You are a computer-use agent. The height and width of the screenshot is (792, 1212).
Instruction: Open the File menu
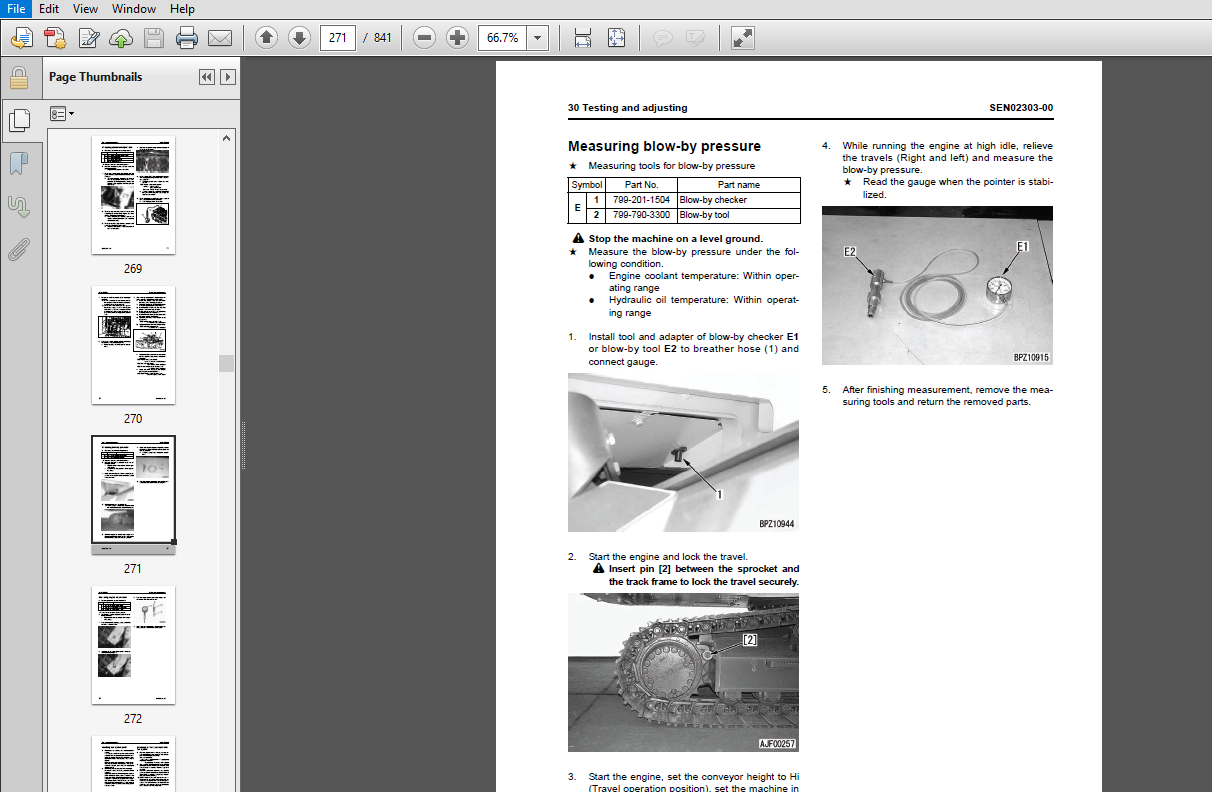click(x=17, y=8)
